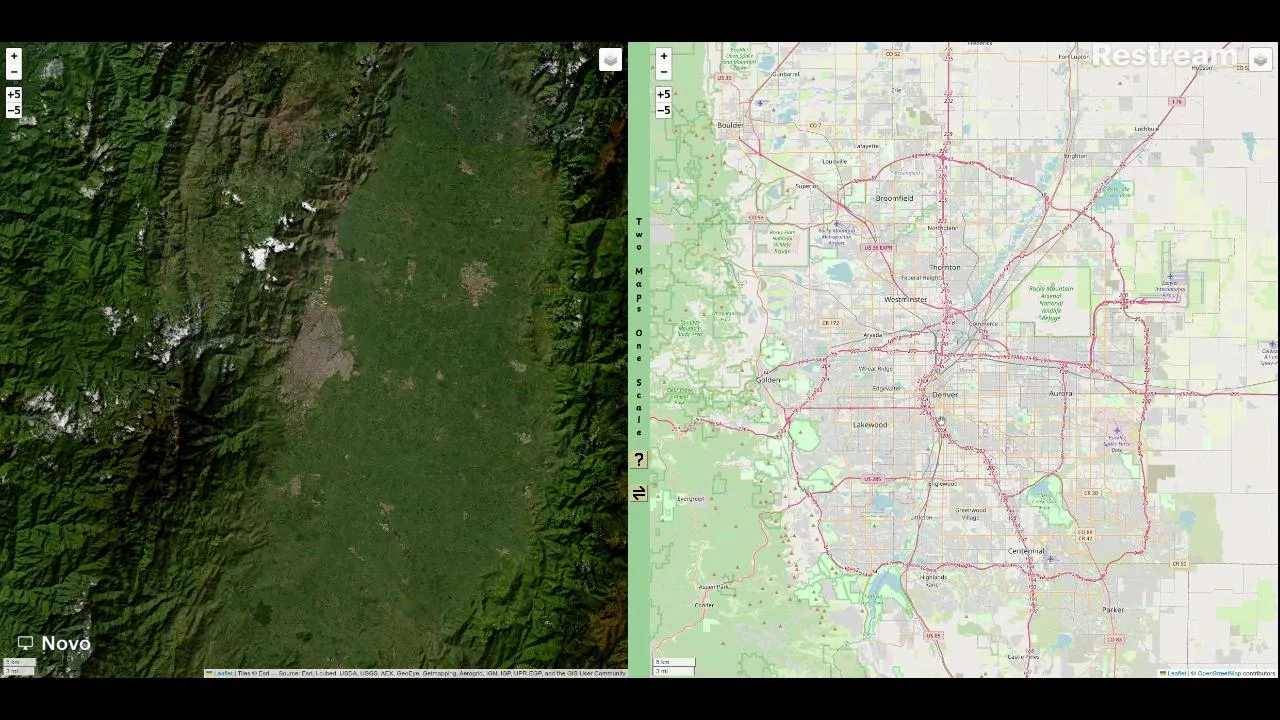Click the Highlands Ranch label
The image size is (1280, 720).
(932, 581)
